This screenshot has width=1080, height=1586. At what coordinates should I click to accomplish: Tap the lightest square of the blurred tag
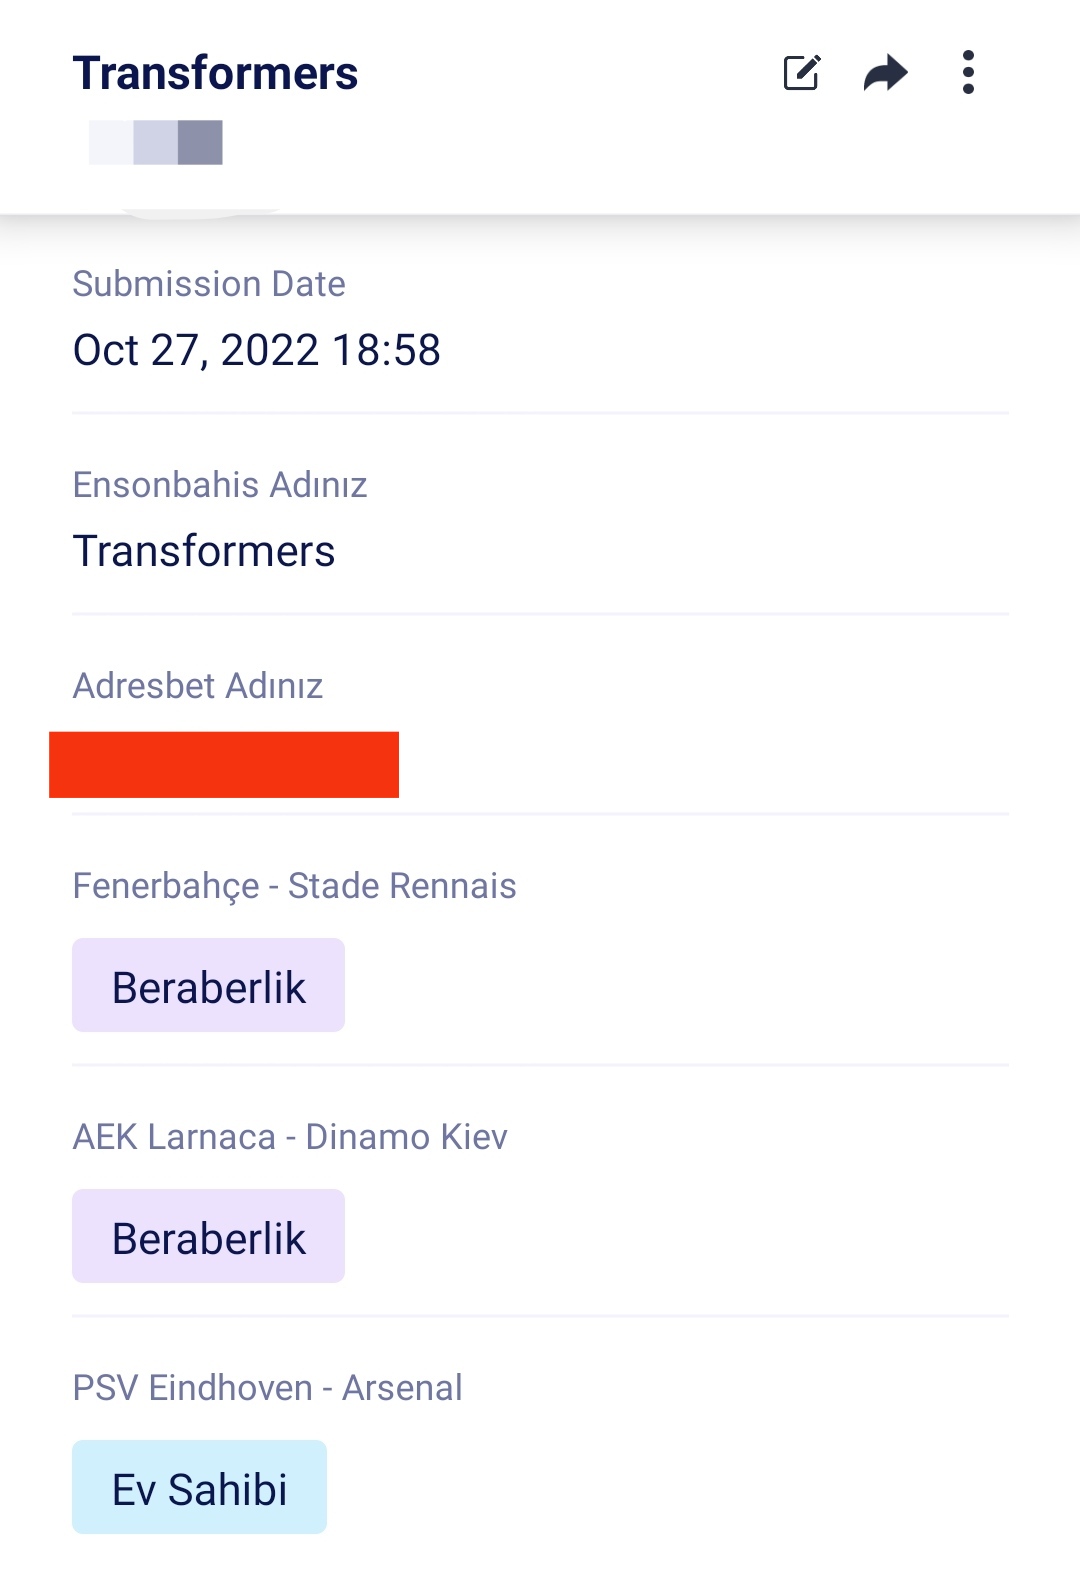pos(111,142)
